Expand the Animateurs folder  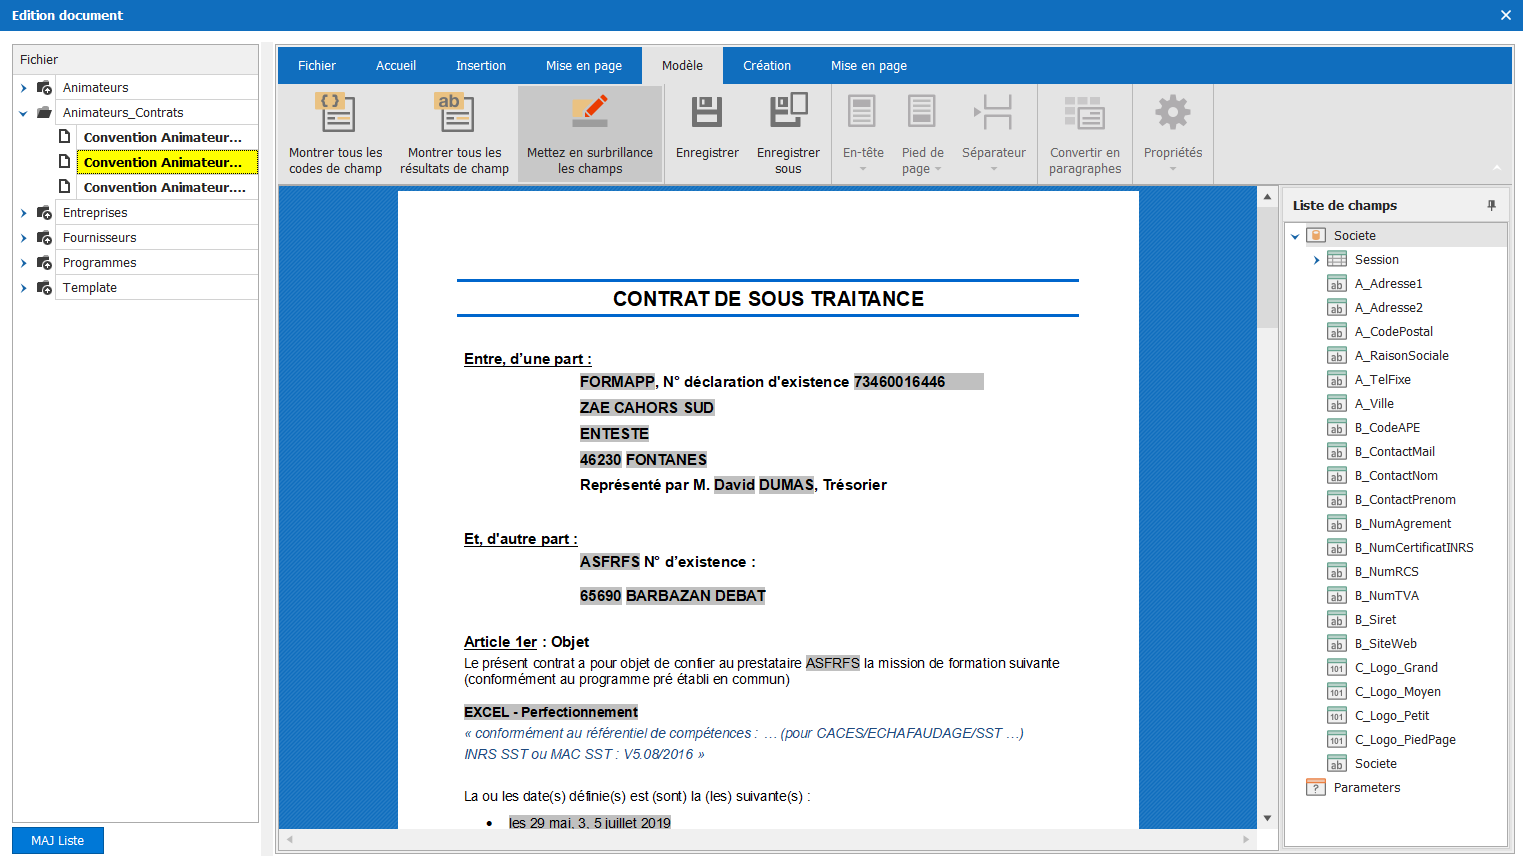[x=24, y=88]
